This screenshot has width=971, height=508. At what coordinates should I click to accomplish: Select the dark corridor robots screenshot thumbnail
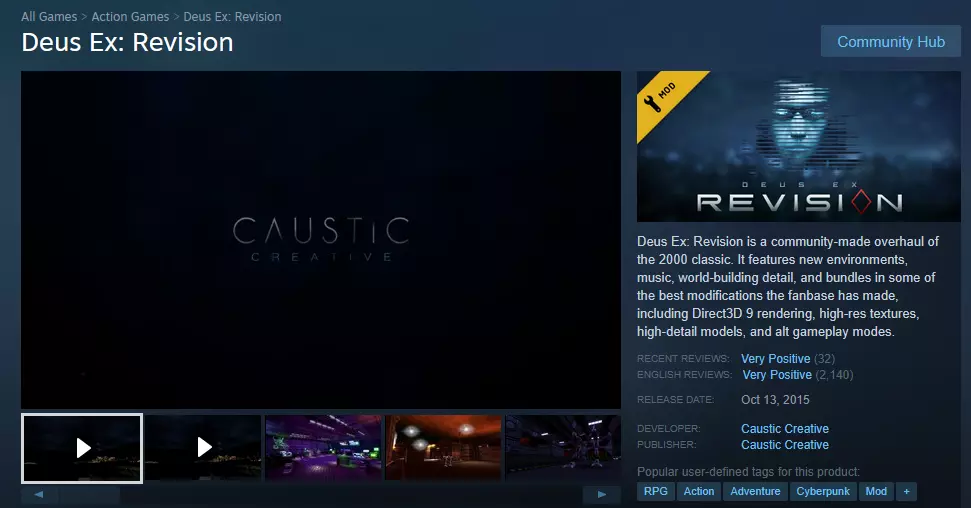563,448
